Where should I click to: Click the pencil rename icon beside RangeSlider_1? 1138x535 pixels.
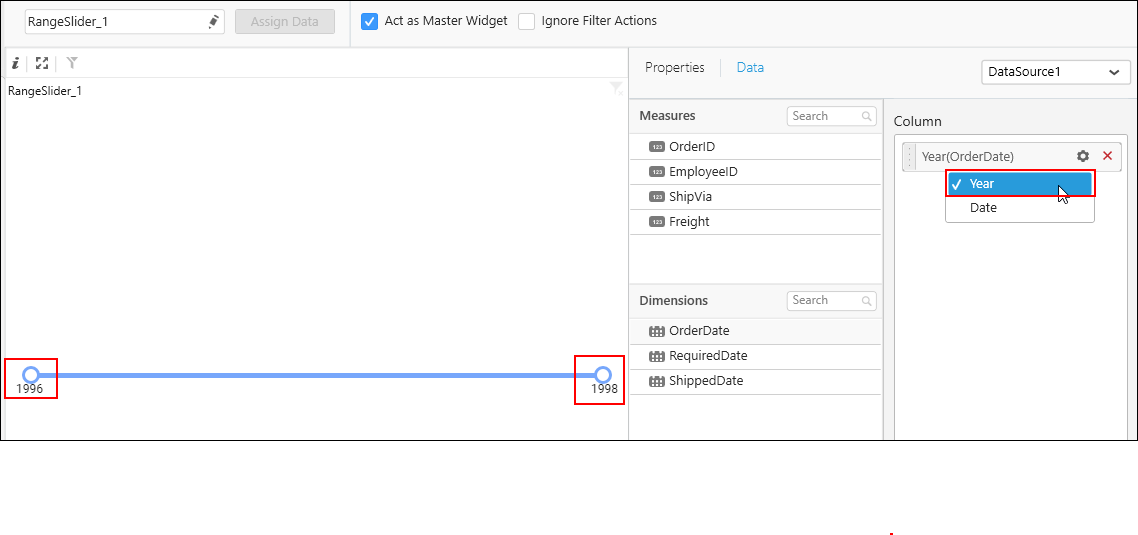(x=213, y=22)
